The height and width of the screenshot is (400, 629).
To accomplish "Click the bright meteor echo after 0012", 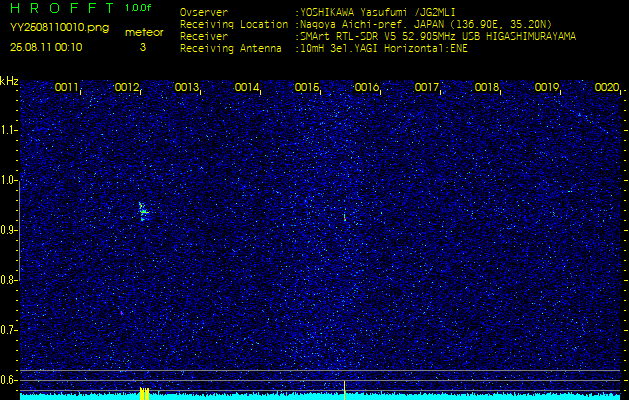I will point(144,212).
